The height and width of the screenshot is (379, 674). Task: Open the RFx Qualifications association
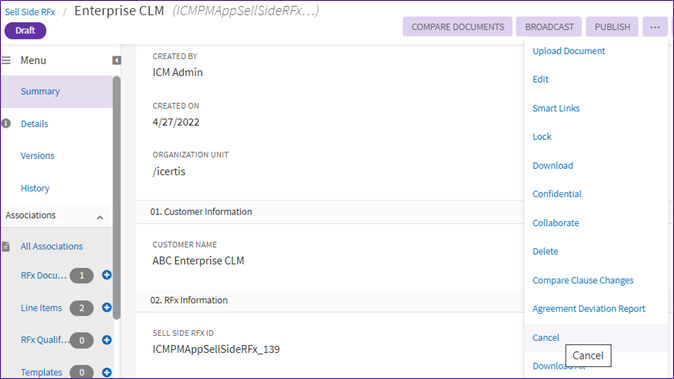point(45,340)
